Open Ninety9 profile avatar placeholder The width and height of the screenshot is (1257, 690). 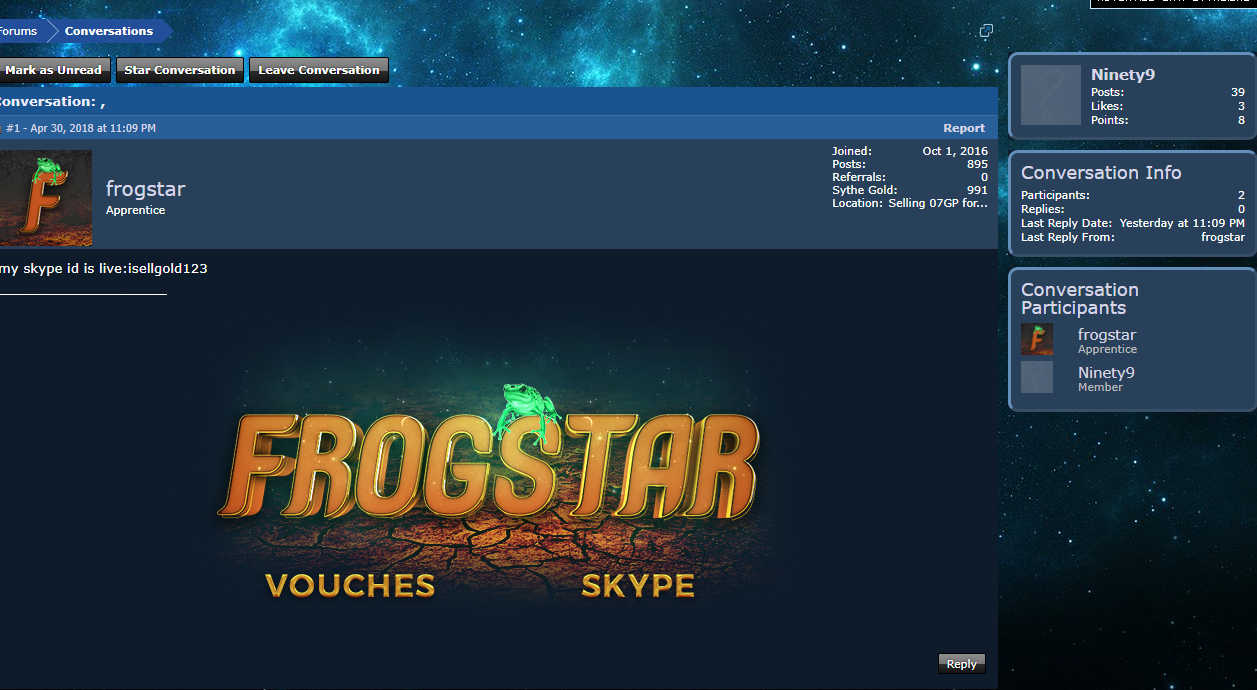point(1051,95)
